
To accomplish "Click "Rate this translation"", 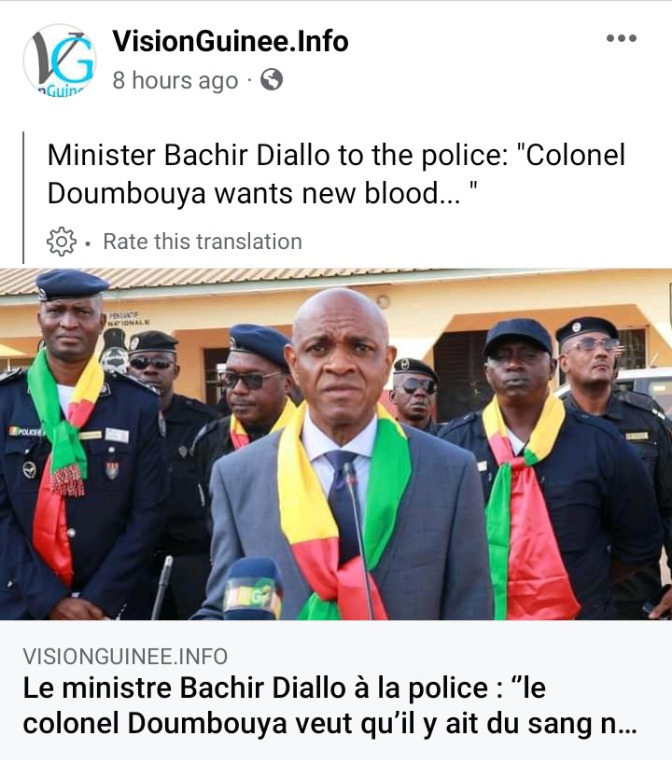I will pyautogui.click(x=202, y=241).
